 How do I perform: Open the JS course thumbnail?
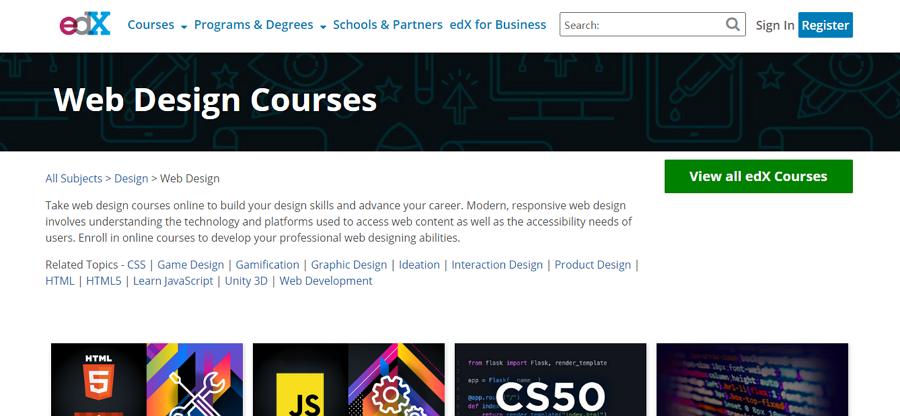pyautogui.click(x=348, y=379)
